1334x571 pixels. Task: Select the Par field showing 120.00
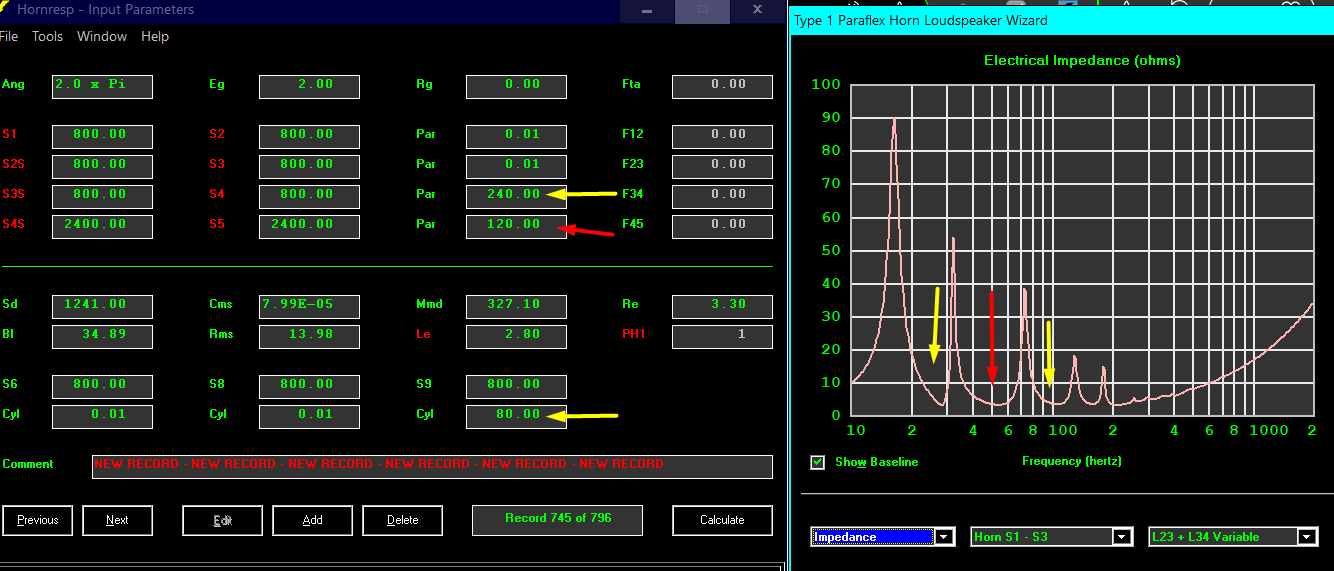tap(516, 226)
